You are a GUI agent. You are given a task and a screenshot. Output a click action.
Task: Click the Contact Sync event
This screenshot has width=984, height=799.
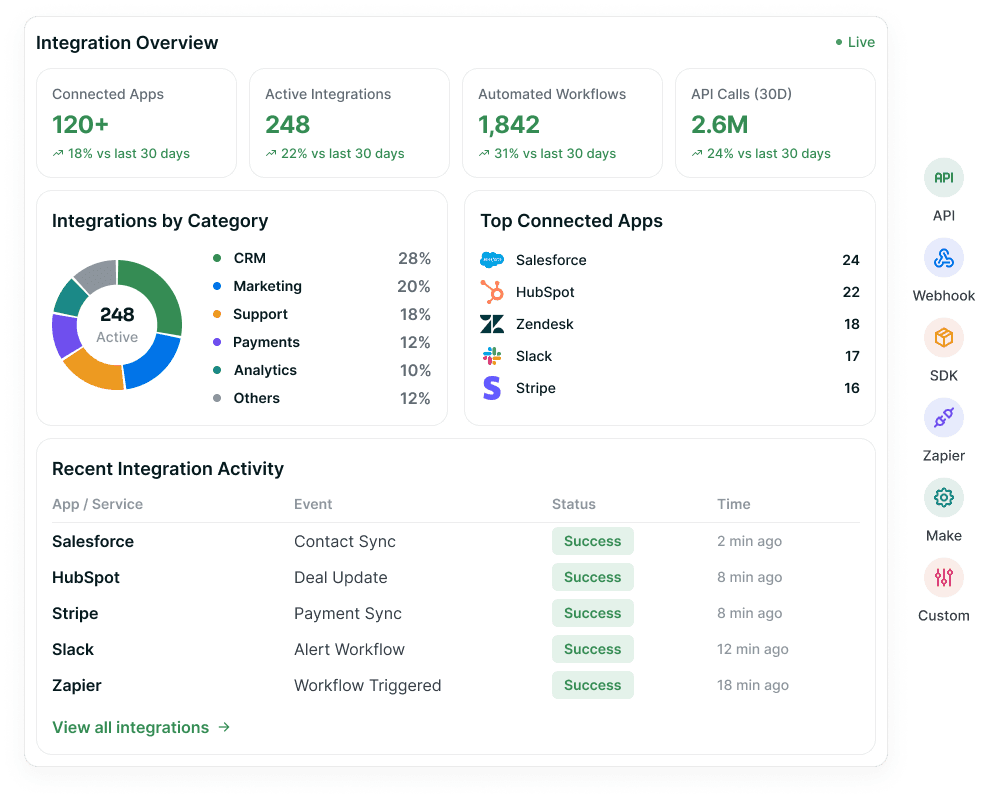click(345, 541)
